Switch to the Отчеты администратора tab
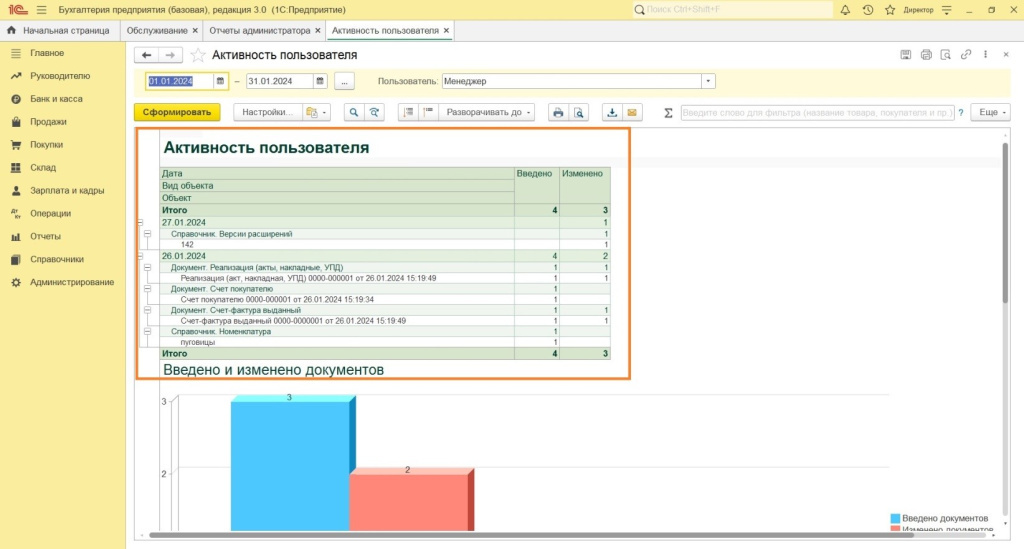Screen dimensions: 1024x549 (259, 31)
